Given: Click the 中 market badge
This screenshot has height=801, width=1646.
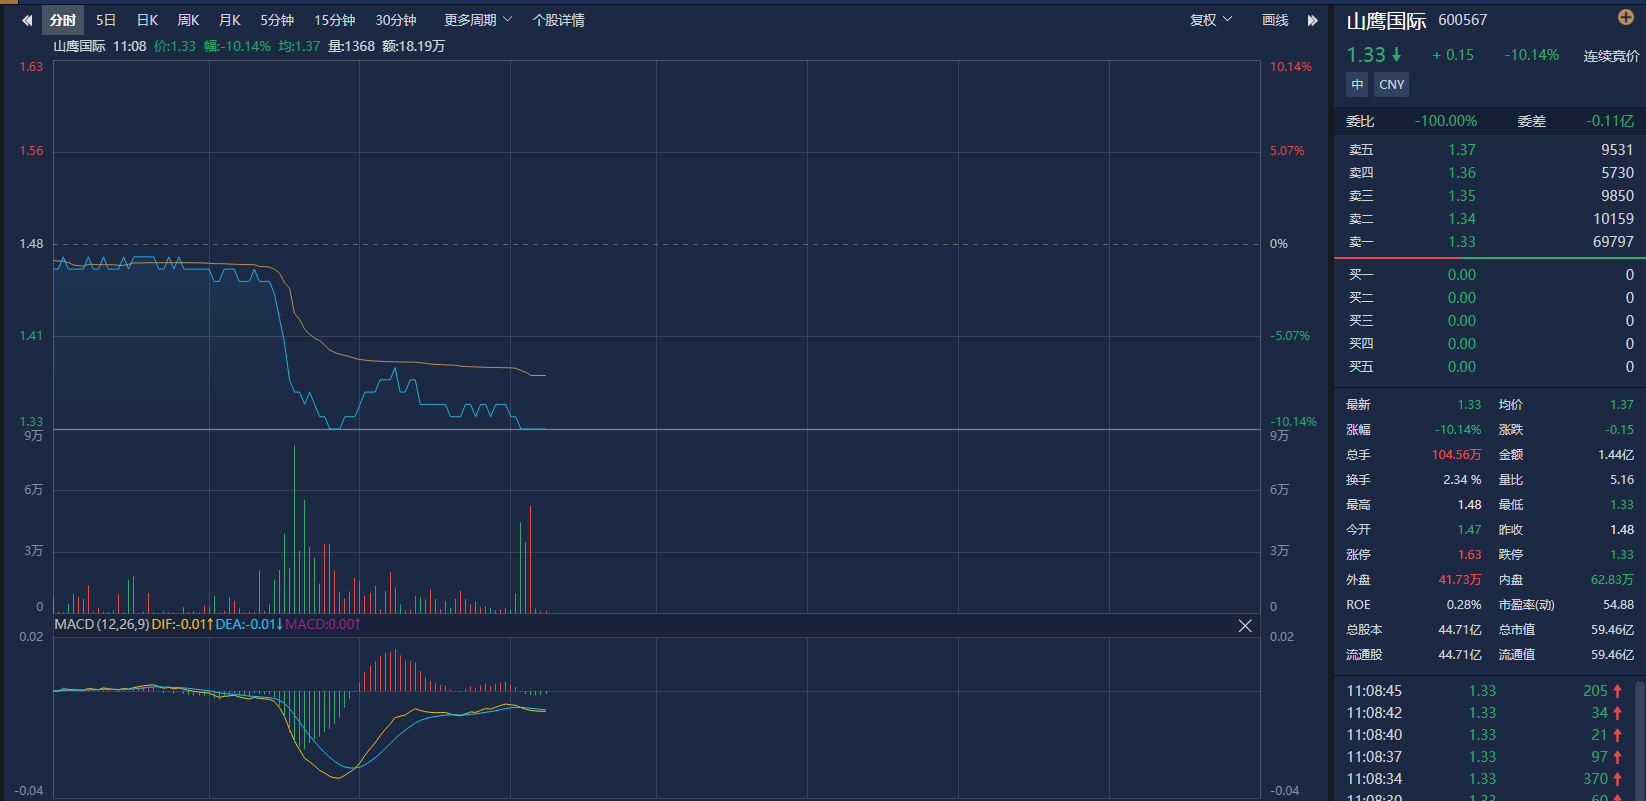Looking at the screenshot, I should coord(1357,85).
